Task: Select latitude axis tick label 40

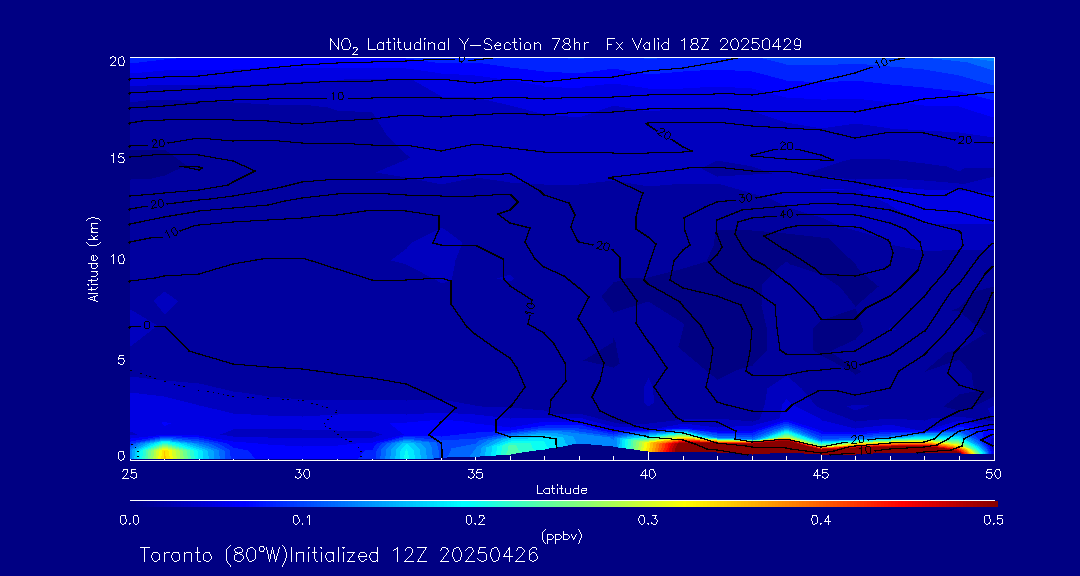Action: pyautogui.click(x=648, y=474)
